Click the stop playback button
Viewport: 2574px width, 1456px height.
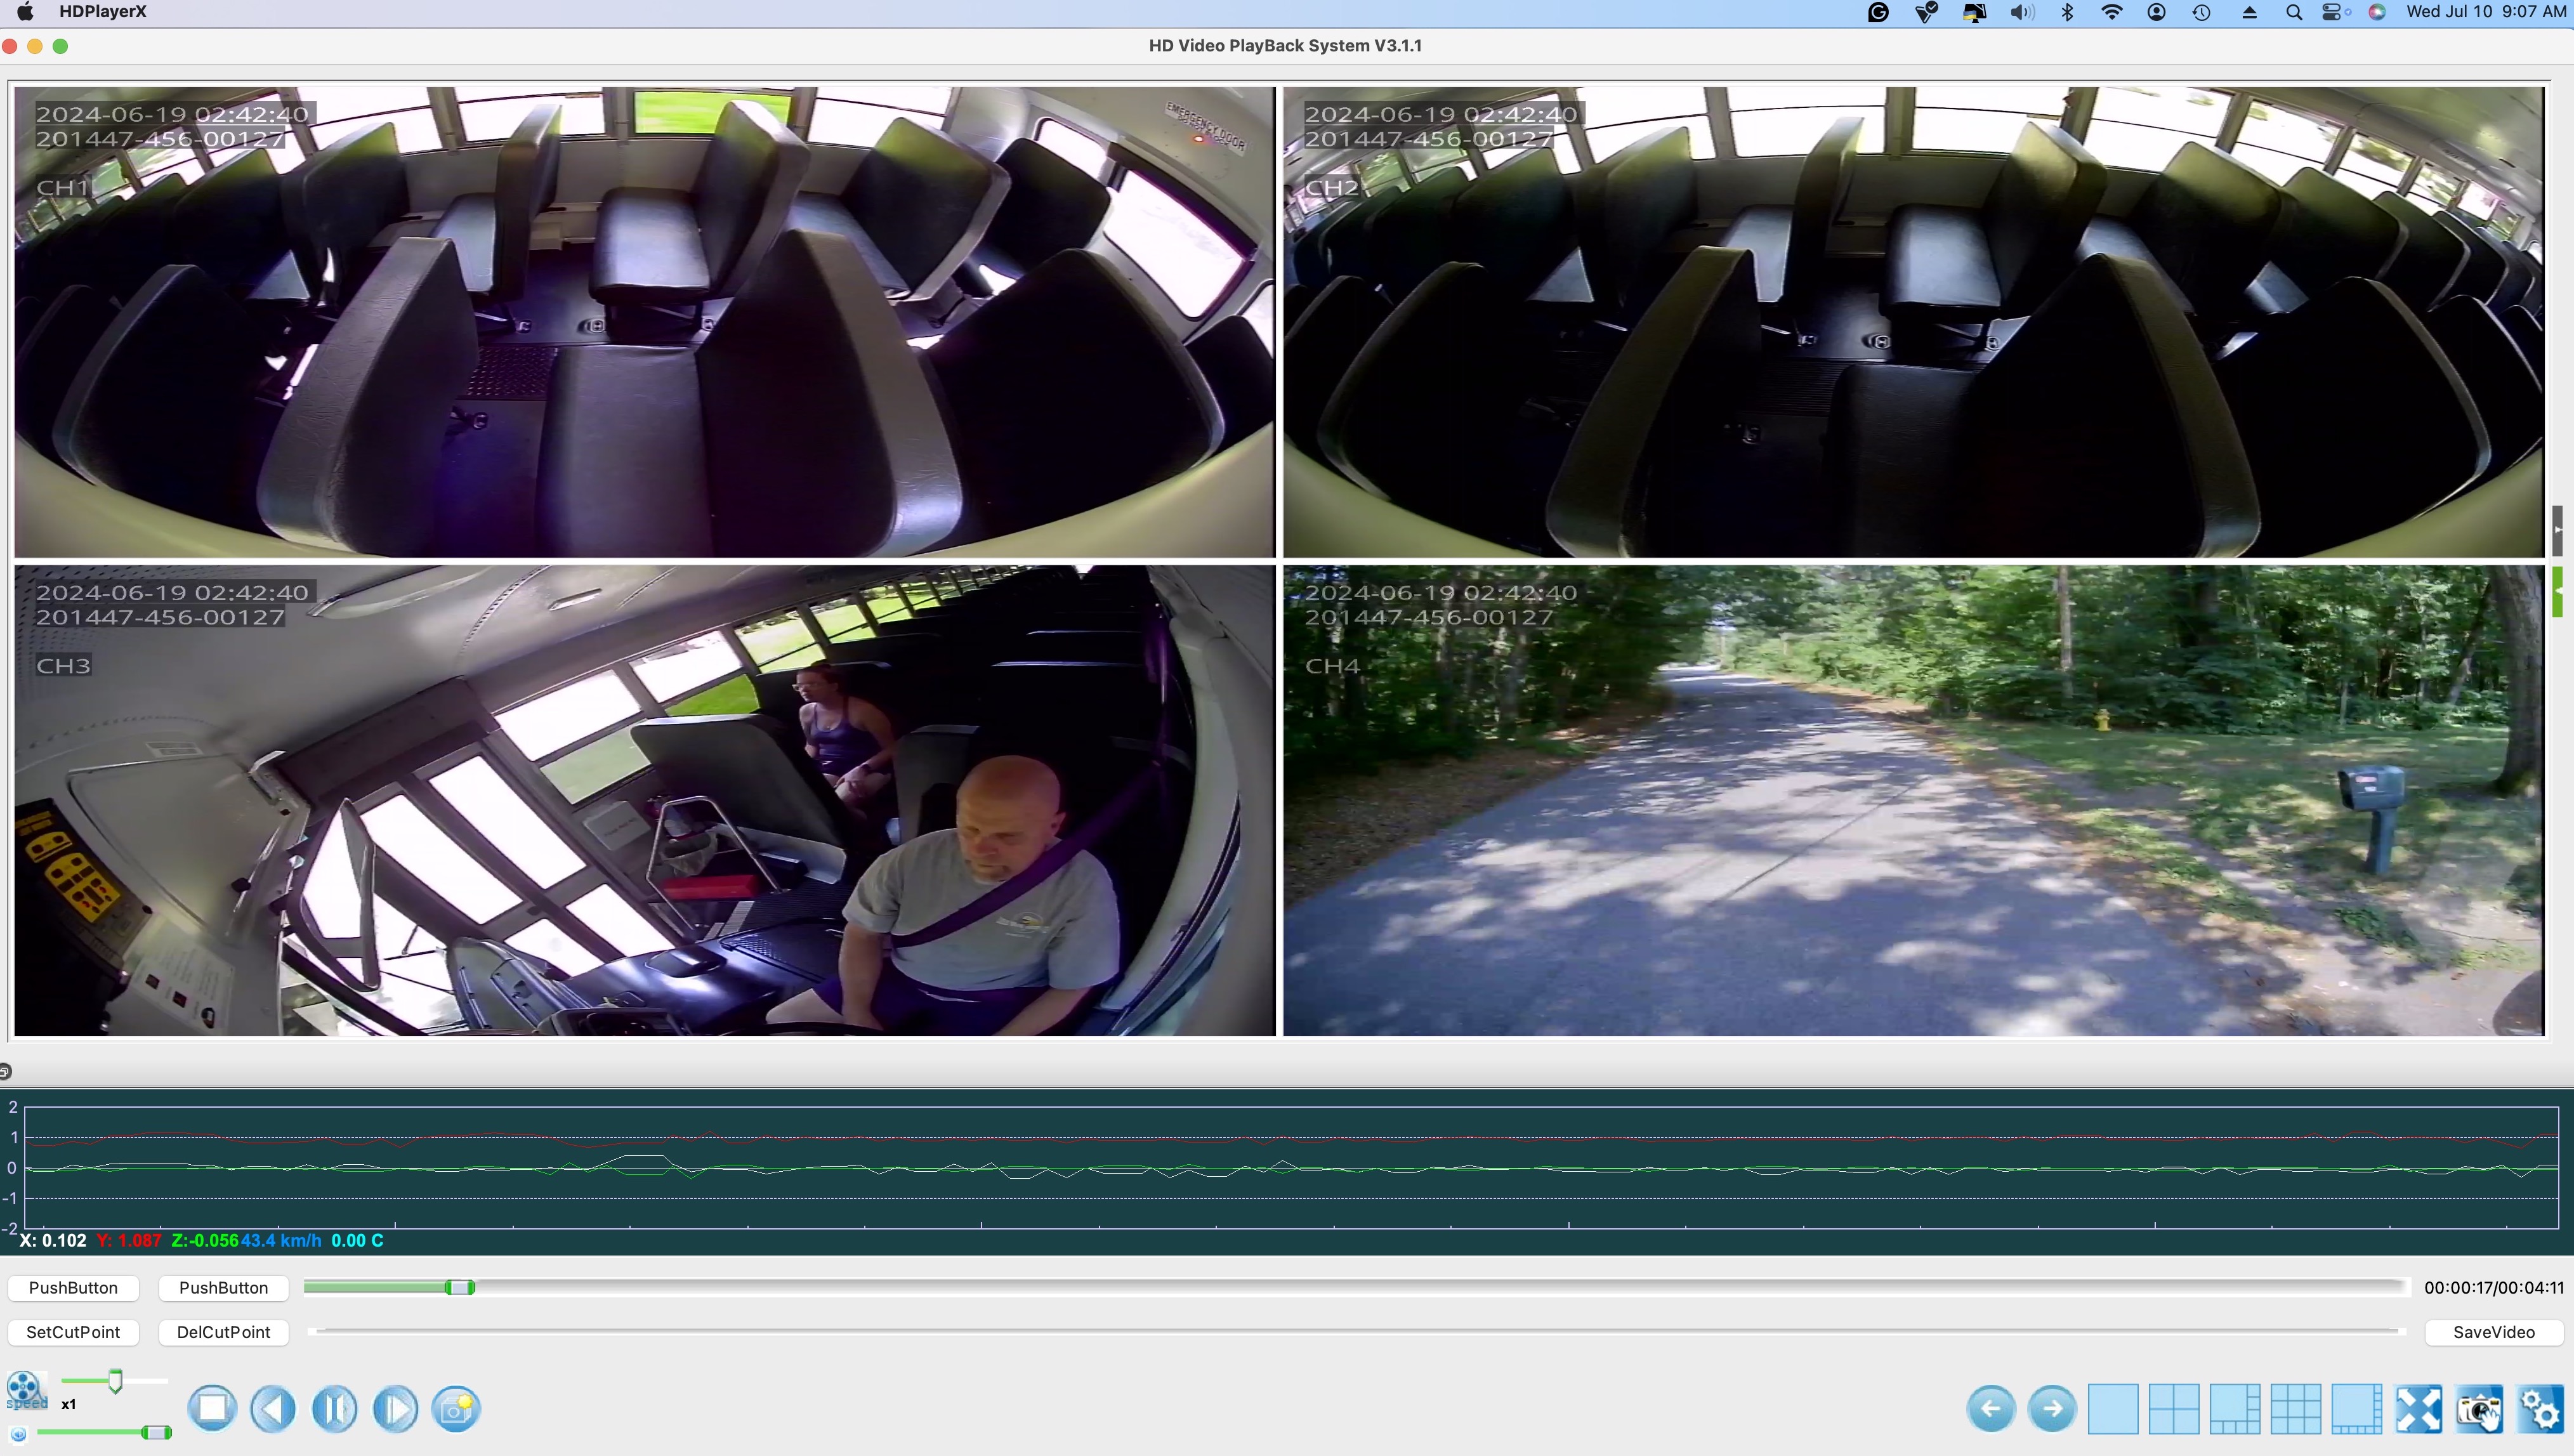tap(212, 1408)
